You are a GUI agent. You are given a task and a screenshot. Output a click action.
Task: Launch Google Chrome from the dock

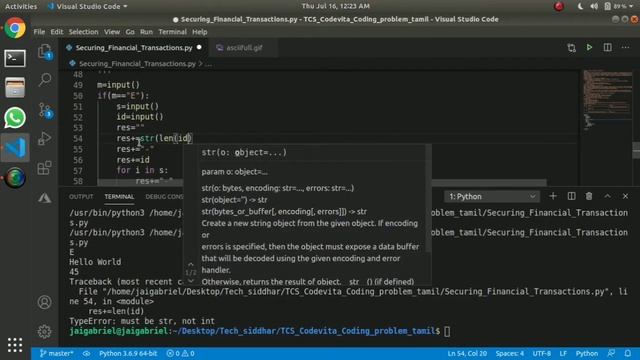pos(15,28)
